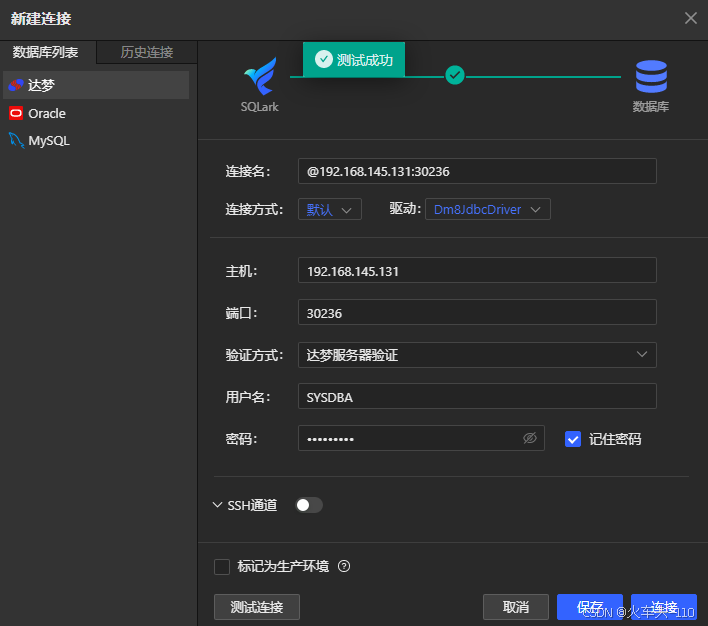The height and width of the screenshot is (626, 708).
Task: Click the 端口 input field
Action: [477, 312]
